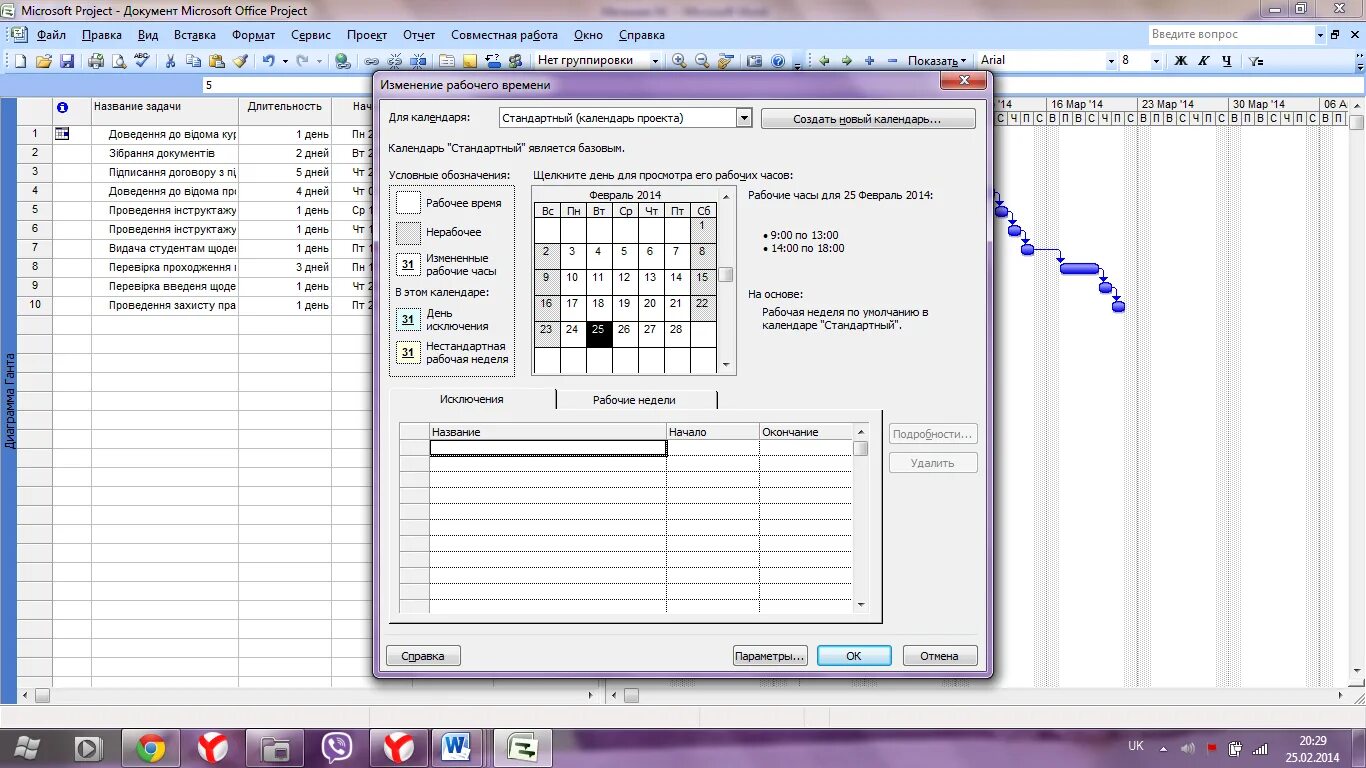Confirm dialog with OK button
Viewport: 1366px width, 768px height.
pos(854,656)
